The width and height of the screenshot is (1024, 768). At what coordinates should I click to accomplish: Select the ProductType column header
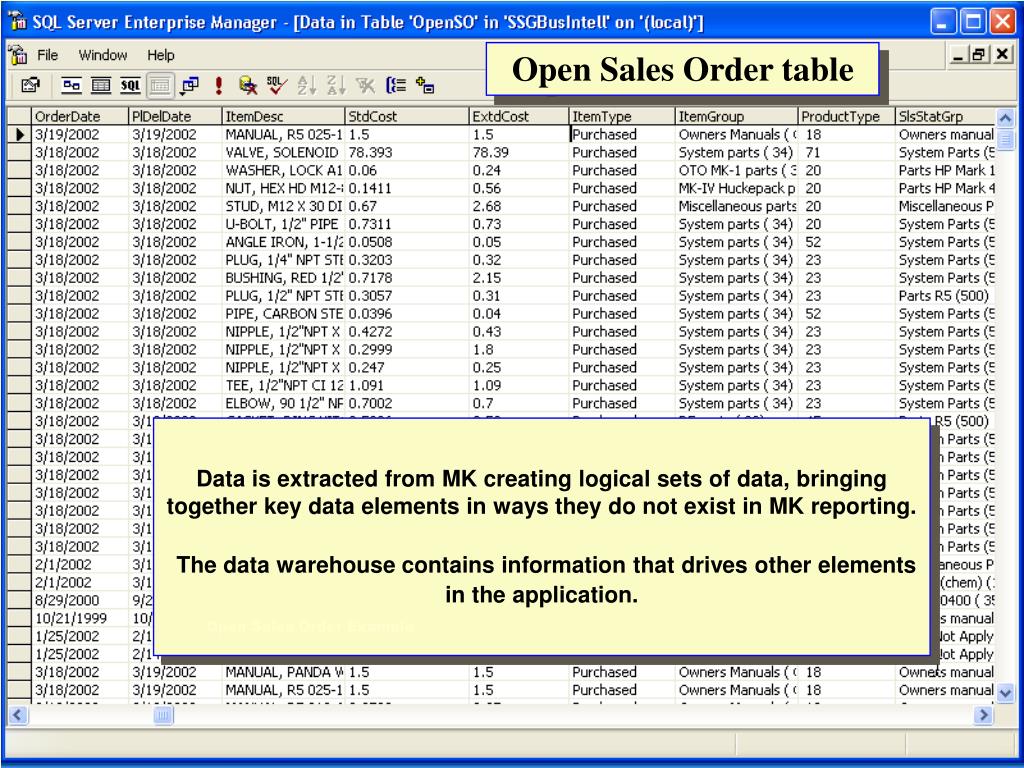(x=847, y=116)
